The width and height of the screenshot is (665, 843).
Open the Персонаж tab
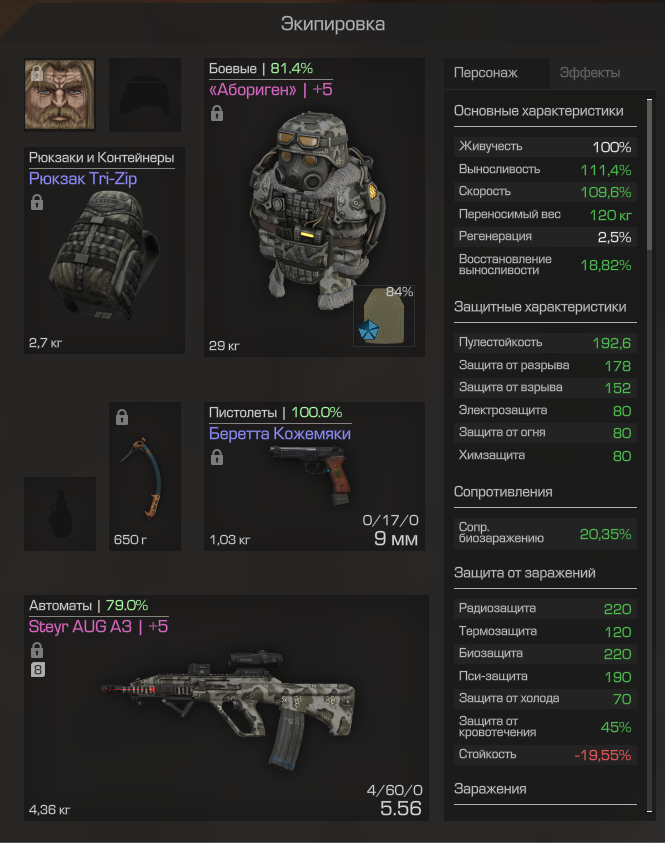pyautogui.click(x=486, y=73)
